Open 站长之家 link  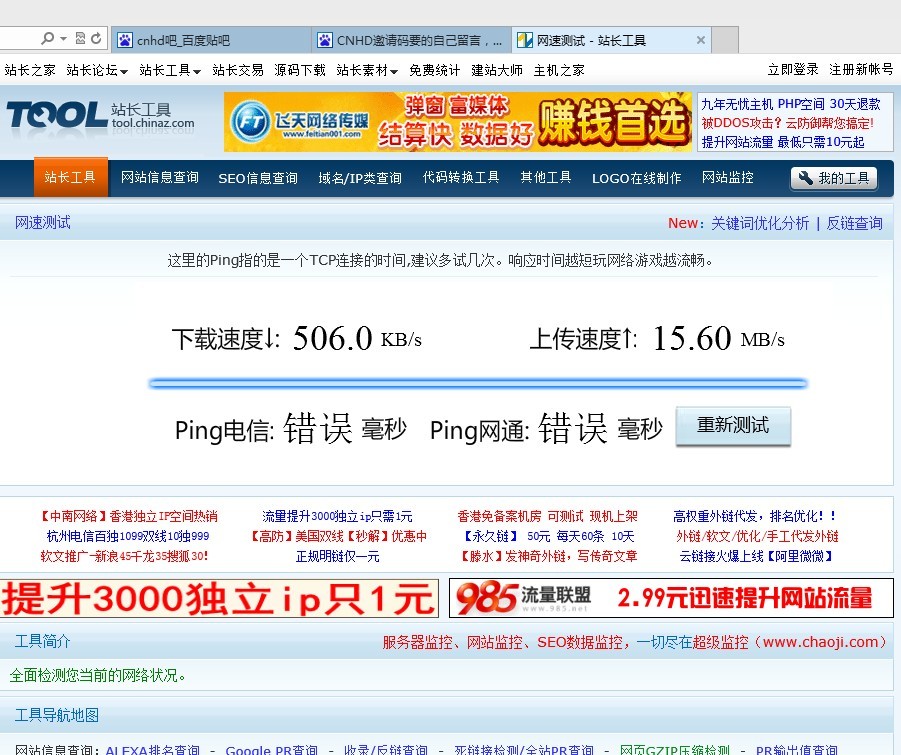coord(30,70)
